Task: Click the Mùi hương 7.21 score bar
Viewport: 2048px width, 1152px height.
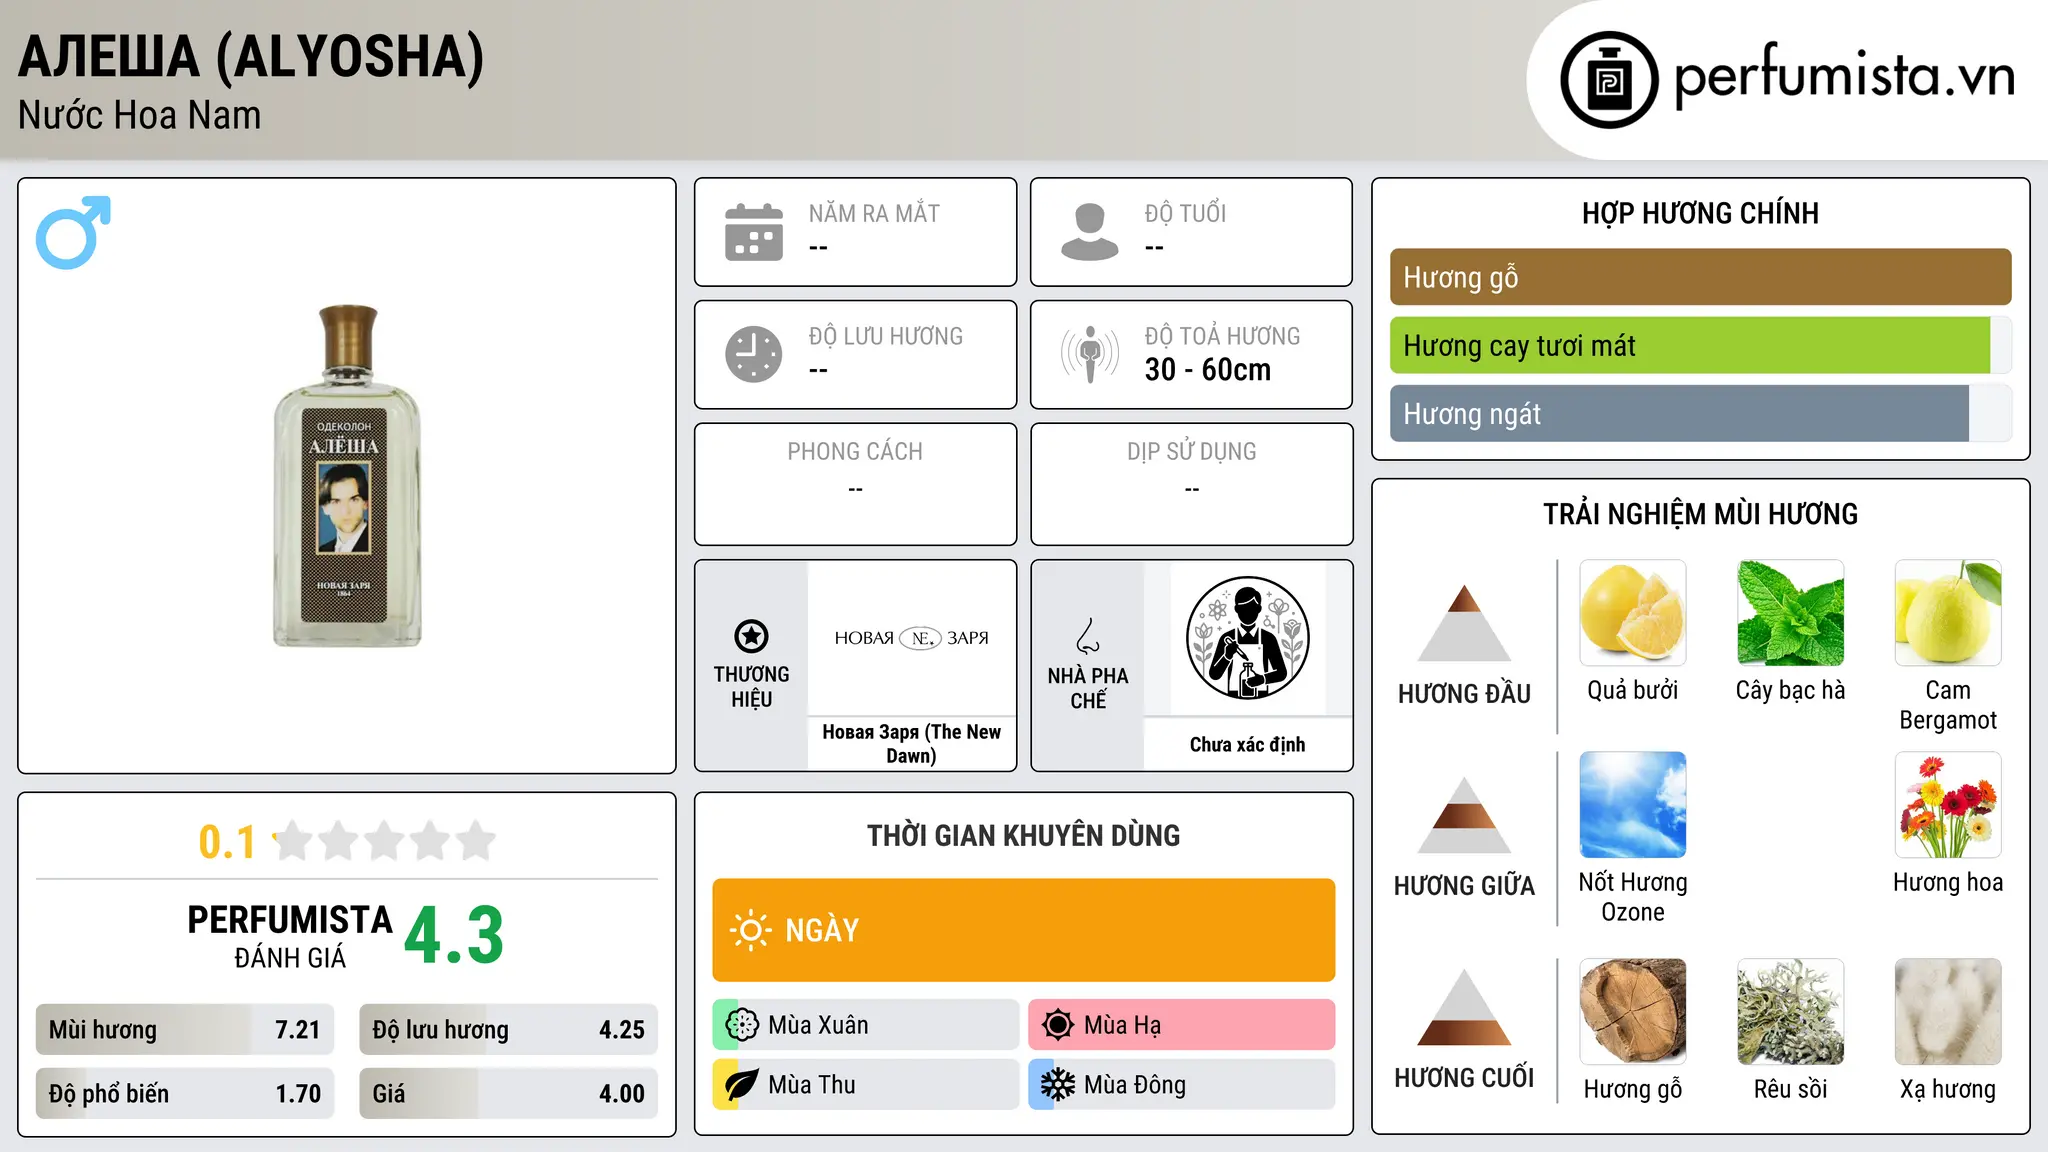Action: pyautogui.click(x=184, y=1030)
